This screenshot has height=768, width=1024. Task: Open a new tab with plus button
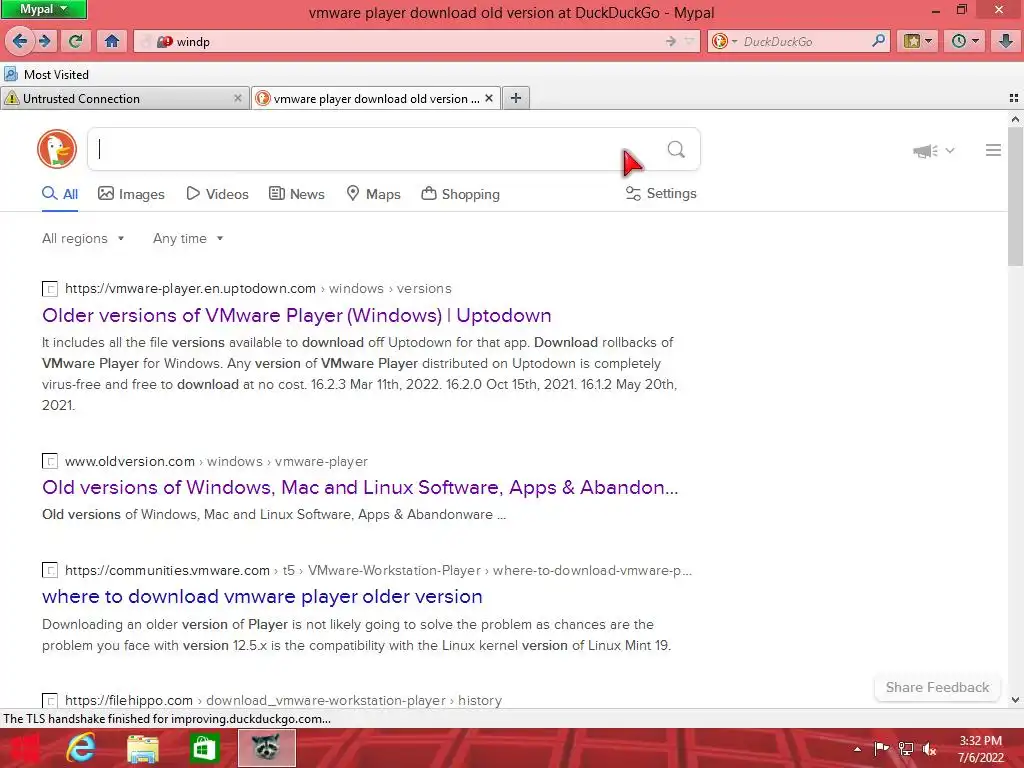click(x=516, y=98)
